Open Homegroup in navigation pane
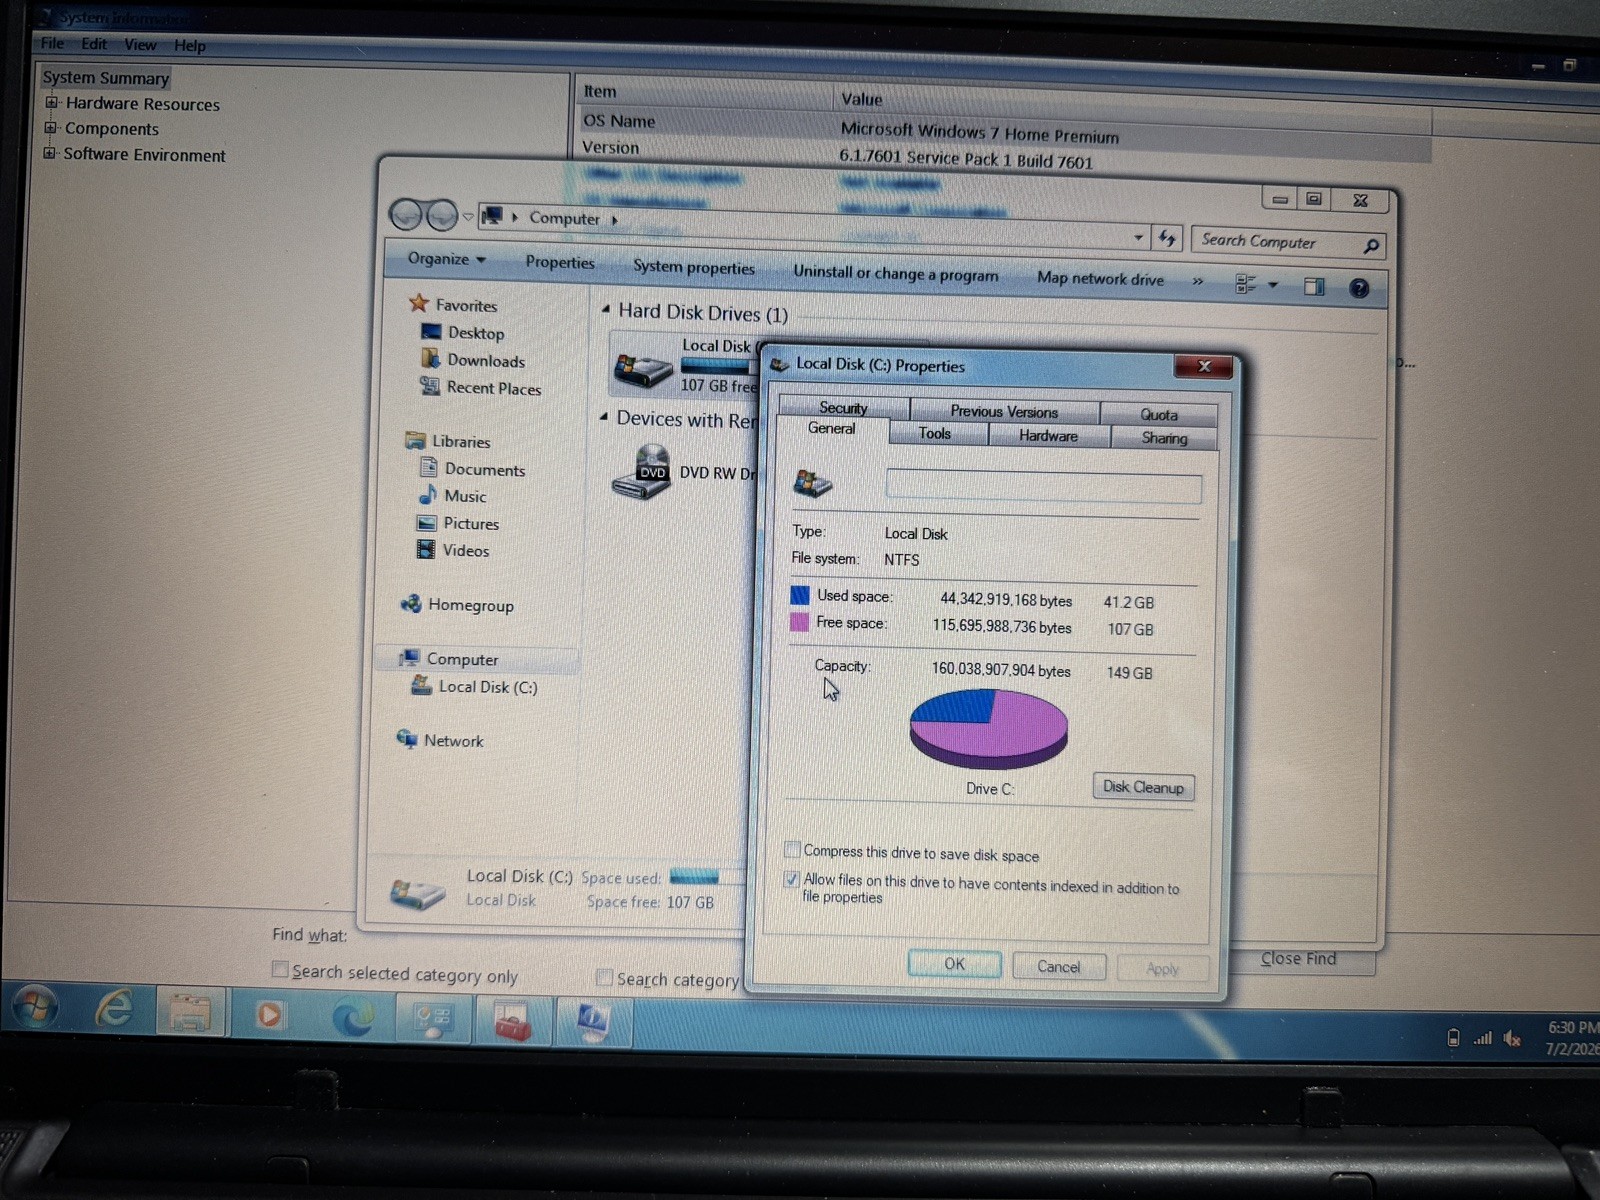Image resolution: width=1600 pixels, height=1200 pixels. click(x=470, y=605)
